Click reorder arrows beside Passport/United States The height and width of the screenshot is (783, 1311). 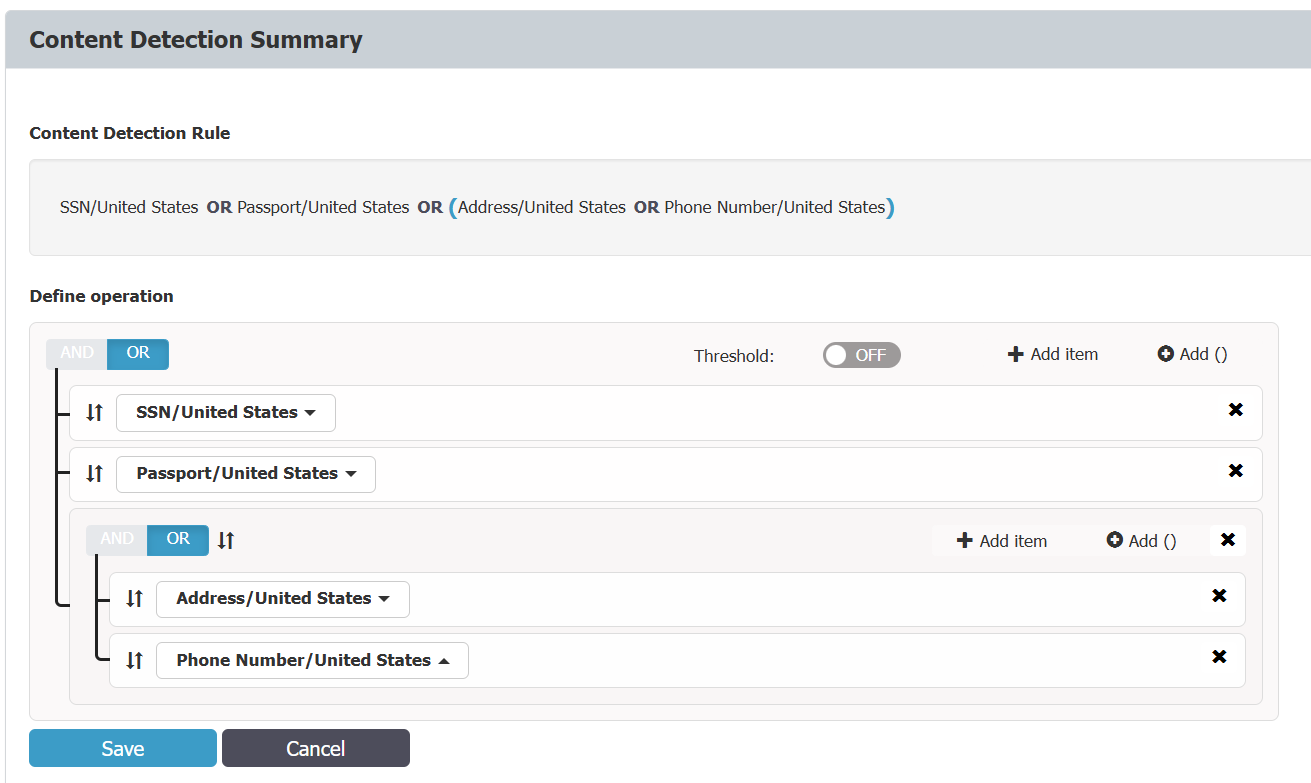pos(95,474)
